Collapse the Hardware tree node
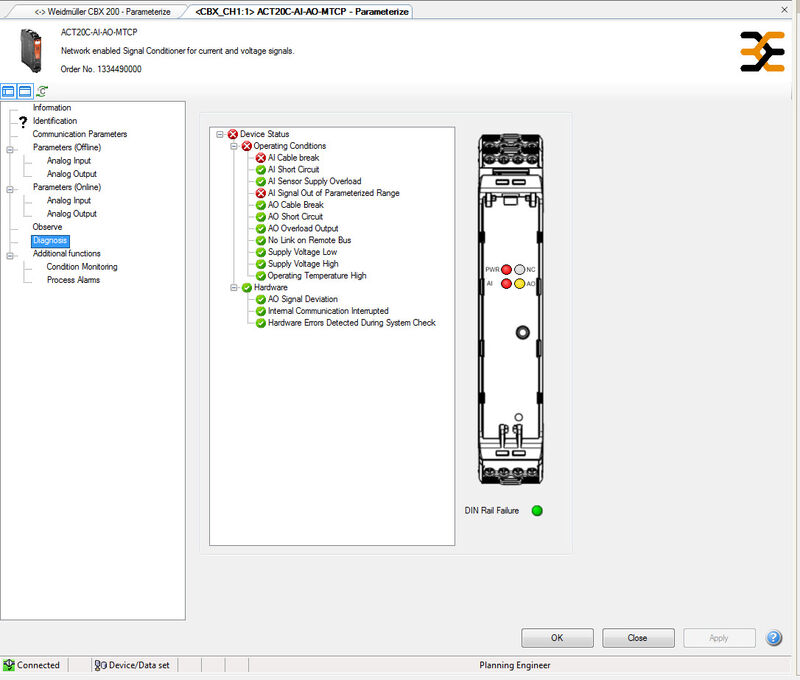Screen dimensions: 800x680 click(x=234, y=288)
